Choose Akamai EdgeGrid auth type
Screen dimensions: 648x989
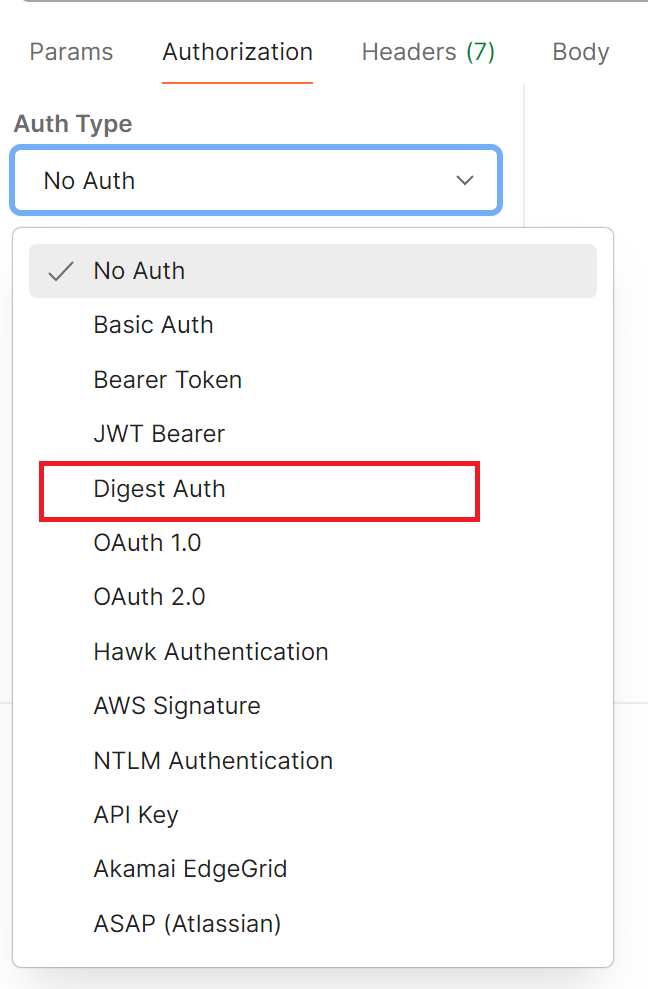pyautogui.click(x=190, y=869)
